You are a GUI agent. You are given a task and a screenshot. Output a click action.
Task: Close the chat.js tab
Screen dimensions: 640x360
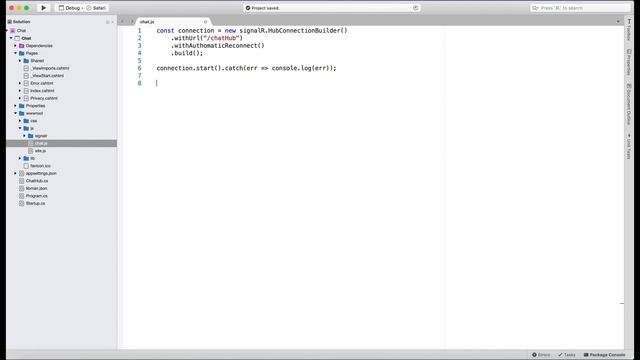[x=205, y=22]
